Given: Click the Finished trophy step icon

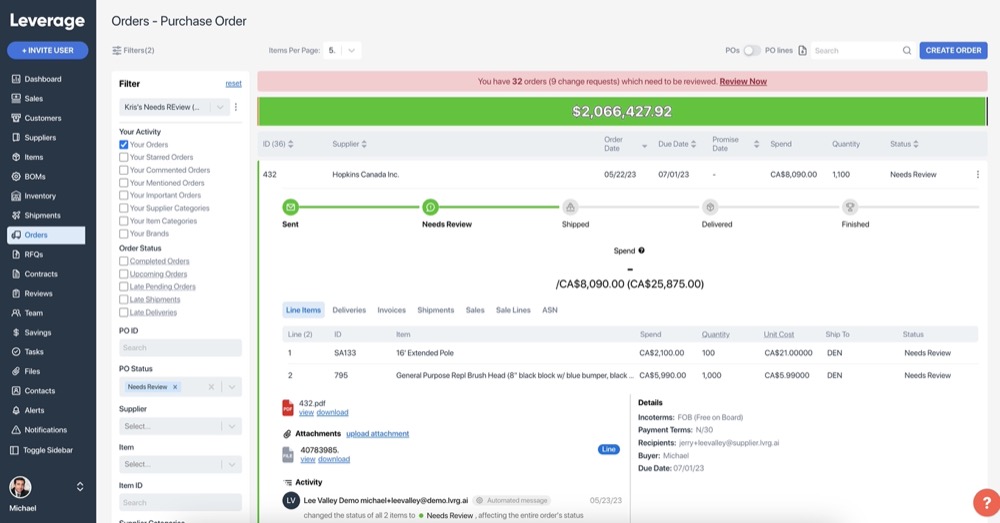Looking at the screenshot, I should tap(849, 207).
